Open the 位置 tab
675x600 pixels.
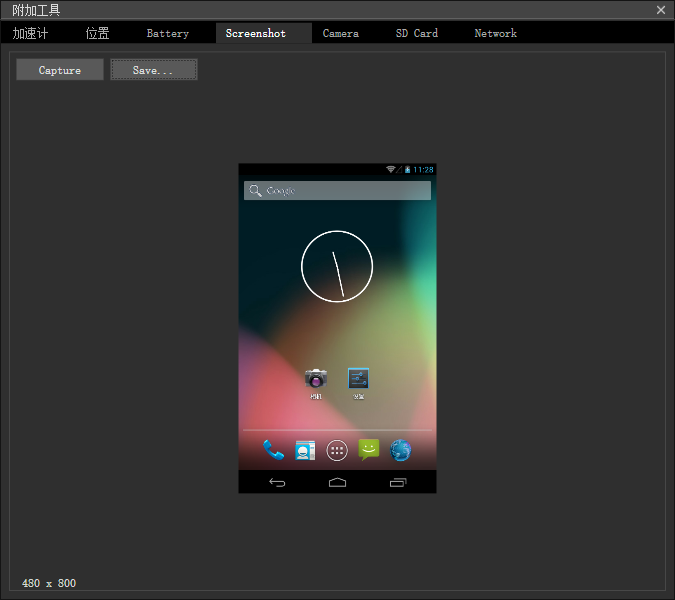(x=98, y=33)
